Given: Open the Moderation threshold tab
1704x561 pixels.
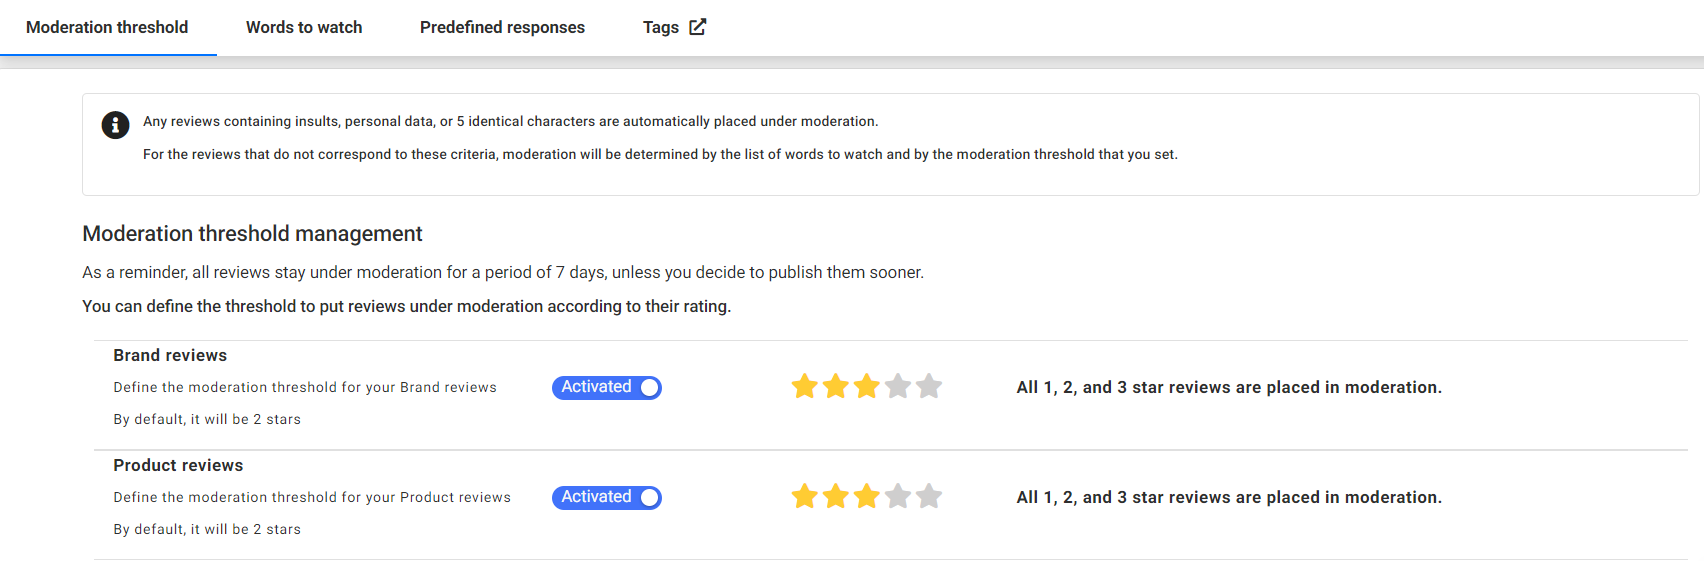Looking at the screenshot, I should (107, 28).
